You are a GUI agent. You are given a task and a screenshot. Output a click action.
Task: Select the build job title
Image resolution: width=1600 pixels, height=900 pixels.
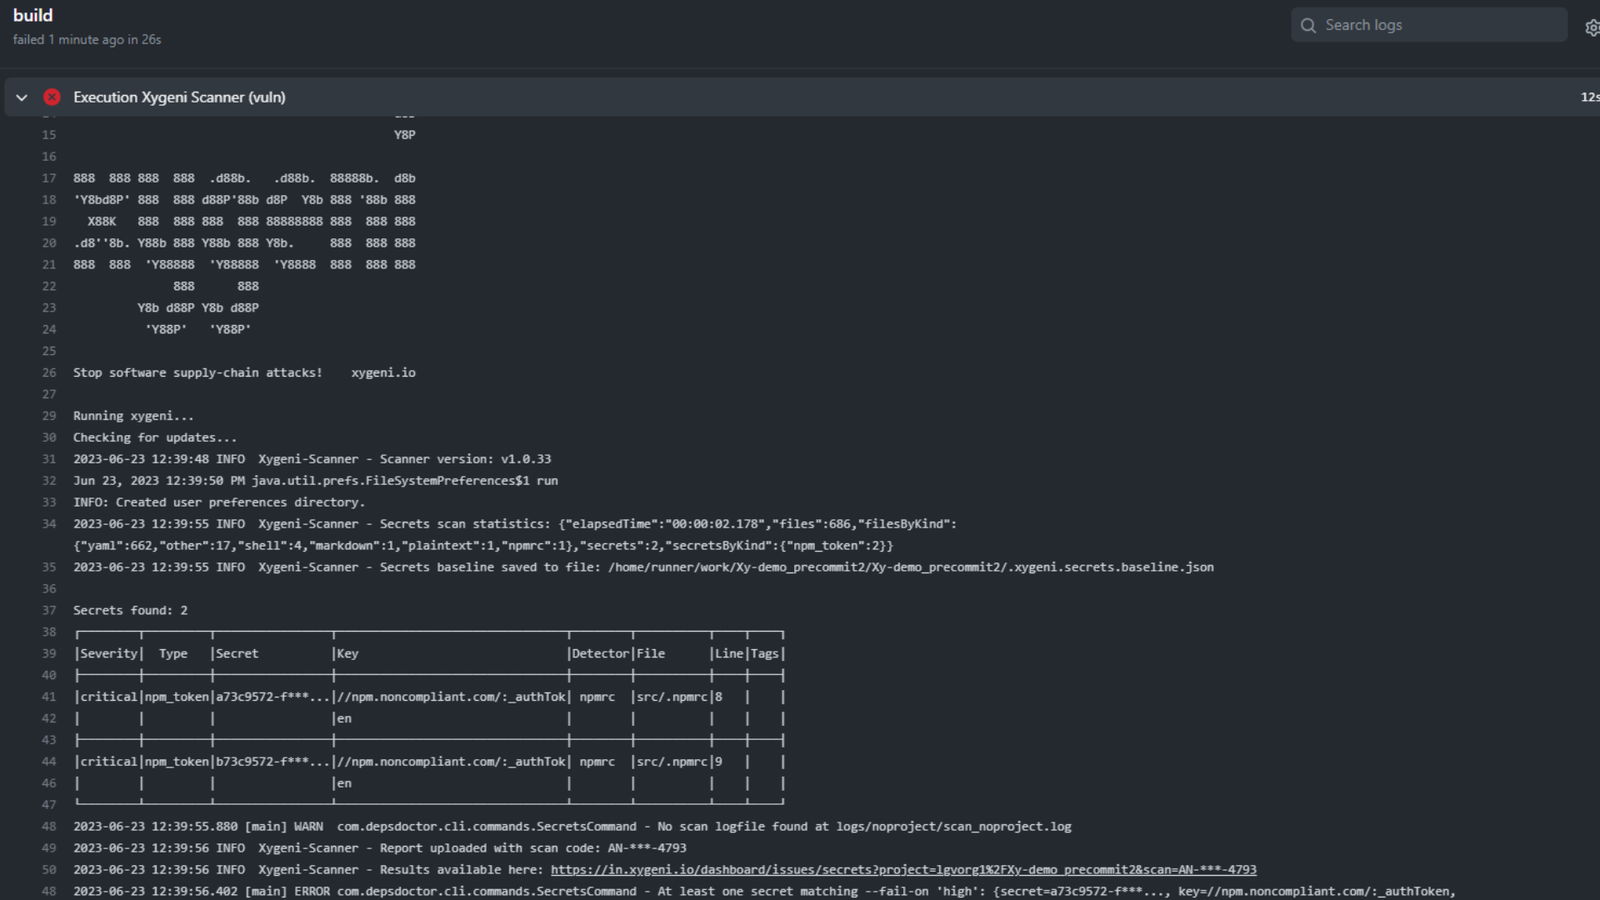(33, 15)
